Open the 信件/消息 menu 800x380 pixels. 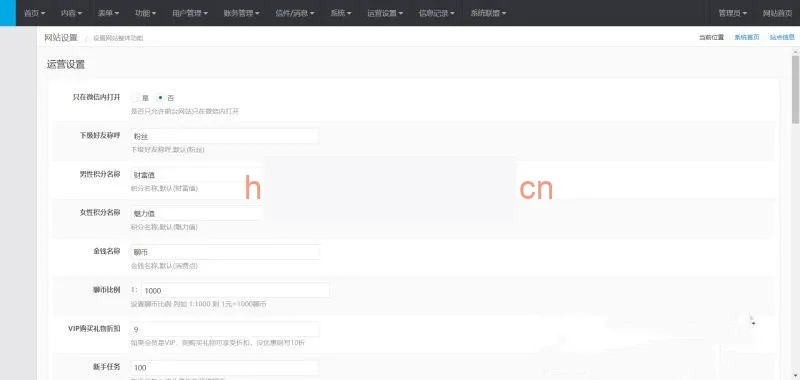(x=295, y=13)
